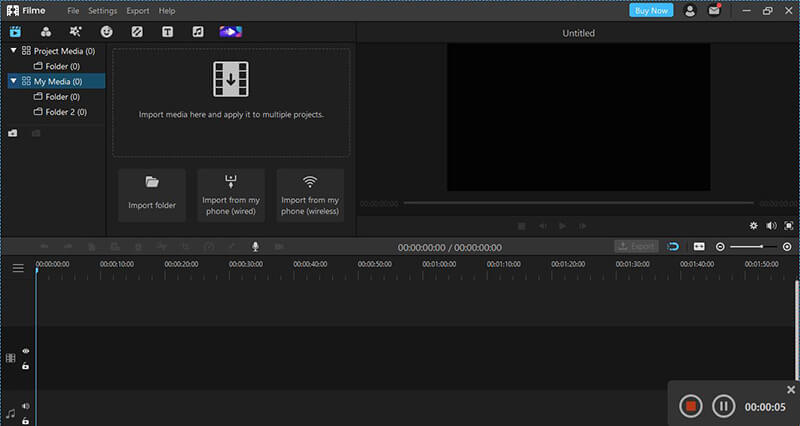Open the smiley Elements tab icon
Image resolution: width=800 pixels, height=426 pixels.
point(106,32)
